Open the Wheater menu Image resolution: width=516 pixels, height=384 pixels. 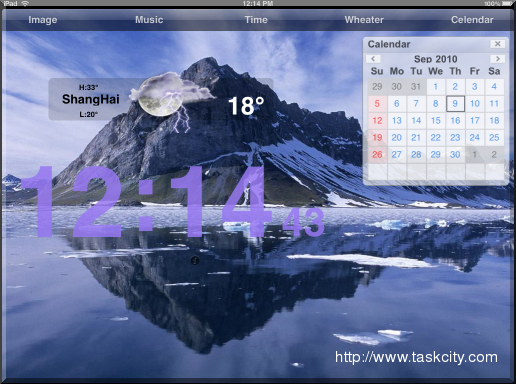pos(364,20)
